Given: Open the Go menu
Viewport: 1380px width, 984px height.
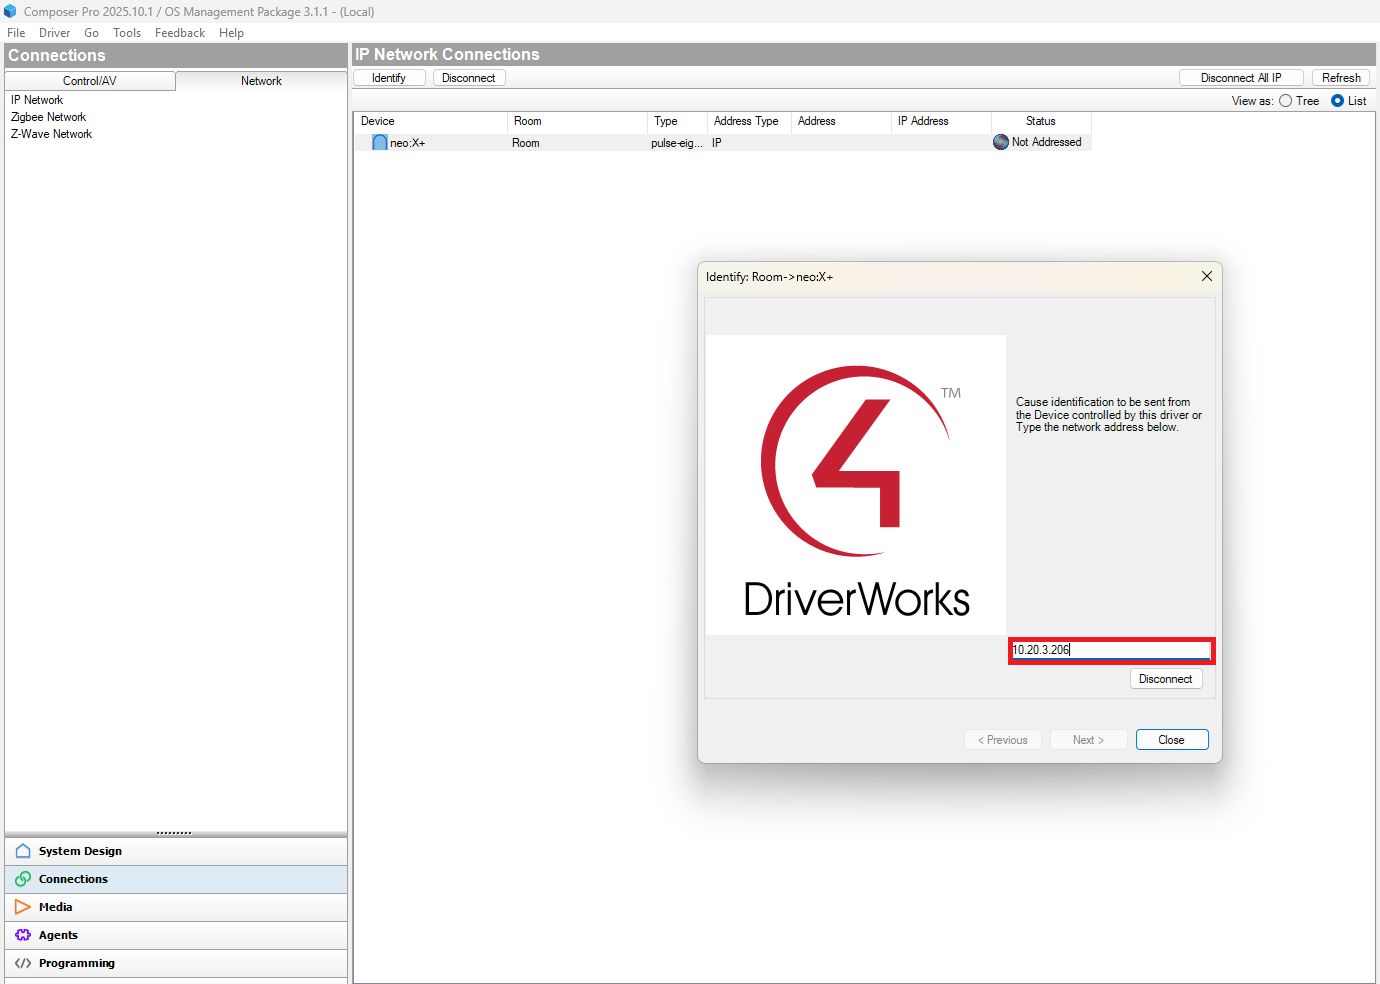Looking at the screenshot, I should point(92,33).
